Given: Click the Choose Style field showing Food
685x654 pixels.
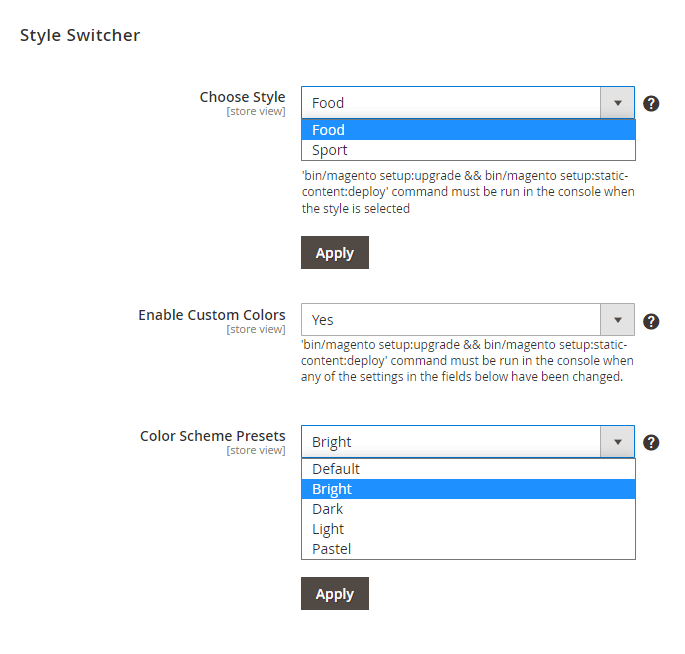Looking at the screenshot, I should tap(468, 103).
